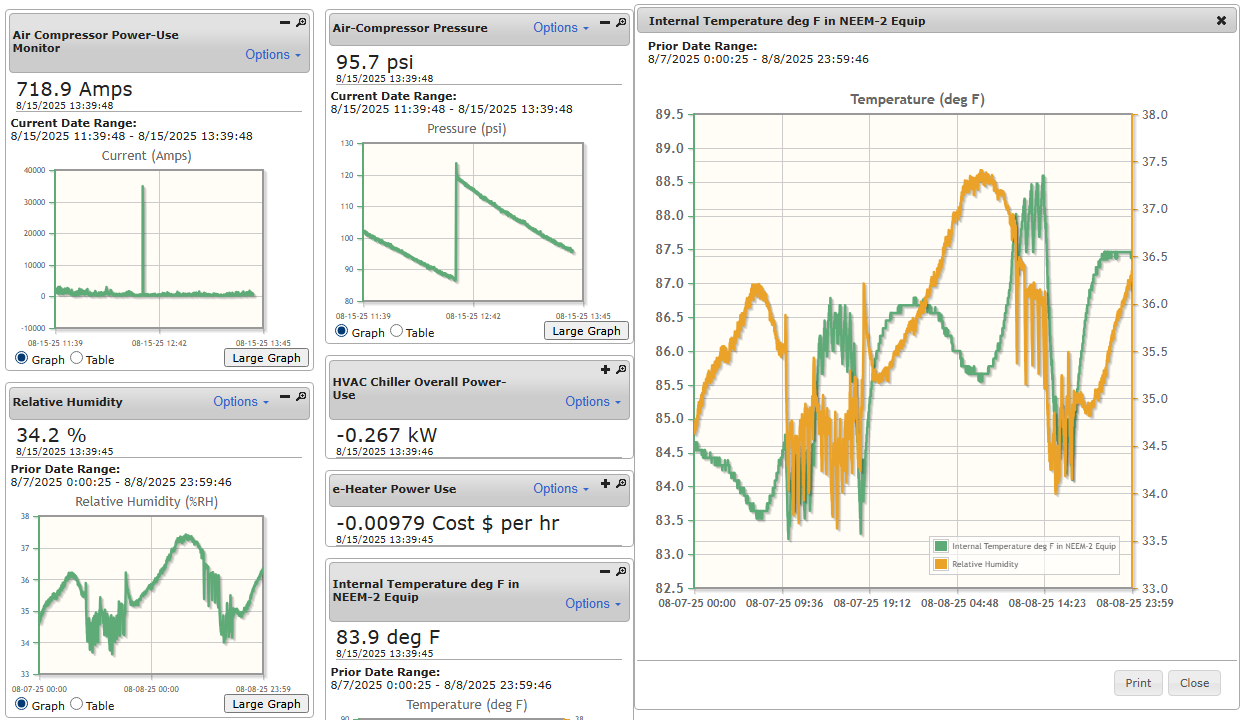Click magnifier icon on Relative Humidity widget
Image resolution: width=1250 pixels, height=720 pixels.
click(x=301, y=396)
